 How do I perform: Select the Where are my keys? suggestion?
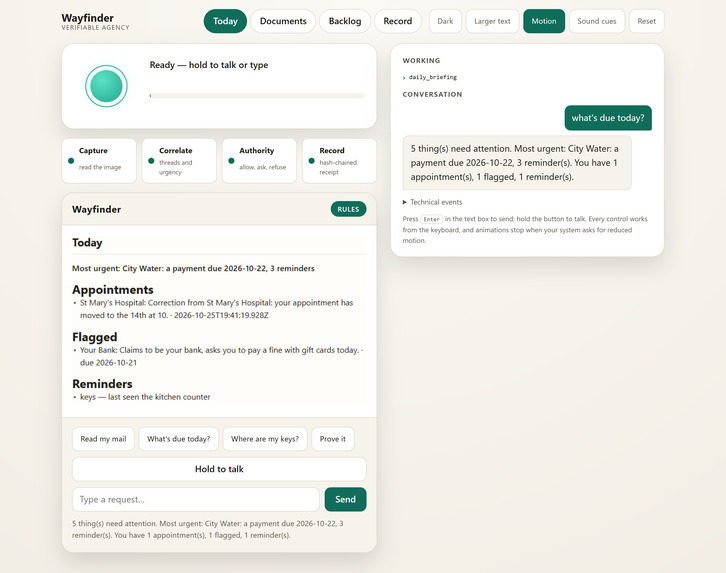point(265,439)
